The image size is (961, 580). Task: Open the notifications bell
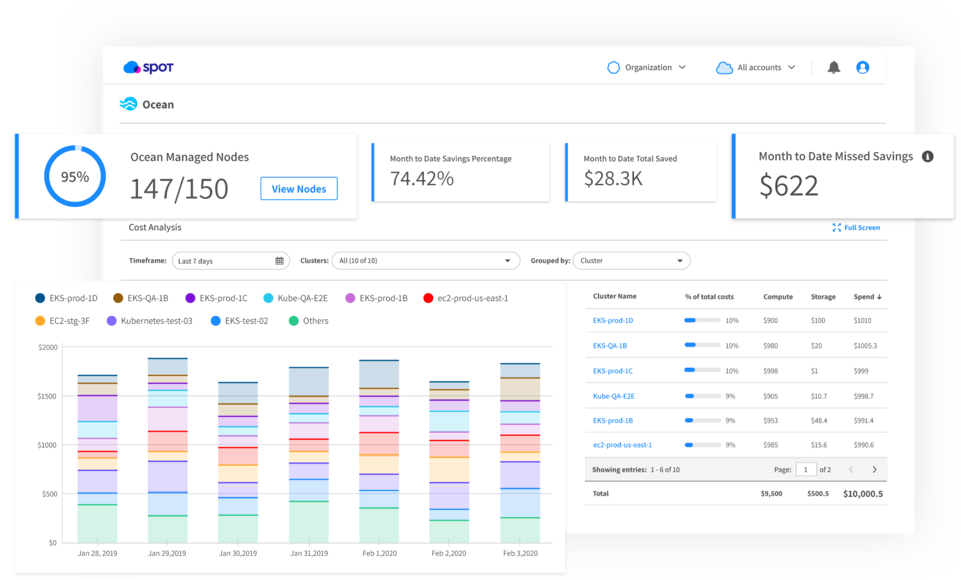tap(834, 68)
